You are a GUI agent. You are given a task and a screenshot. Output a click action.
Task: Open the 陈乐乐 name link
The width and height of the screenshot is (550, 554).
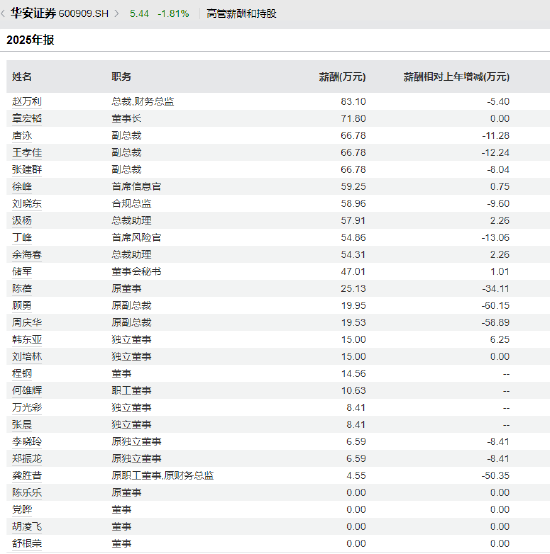coord(27,493)
